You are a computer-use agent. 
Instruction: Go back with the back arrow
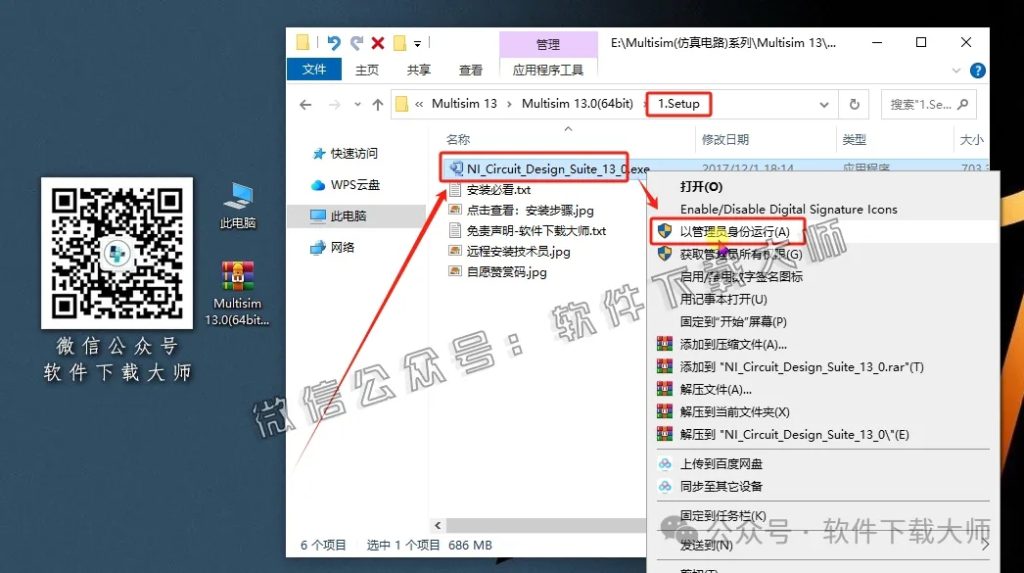point(305,105)
